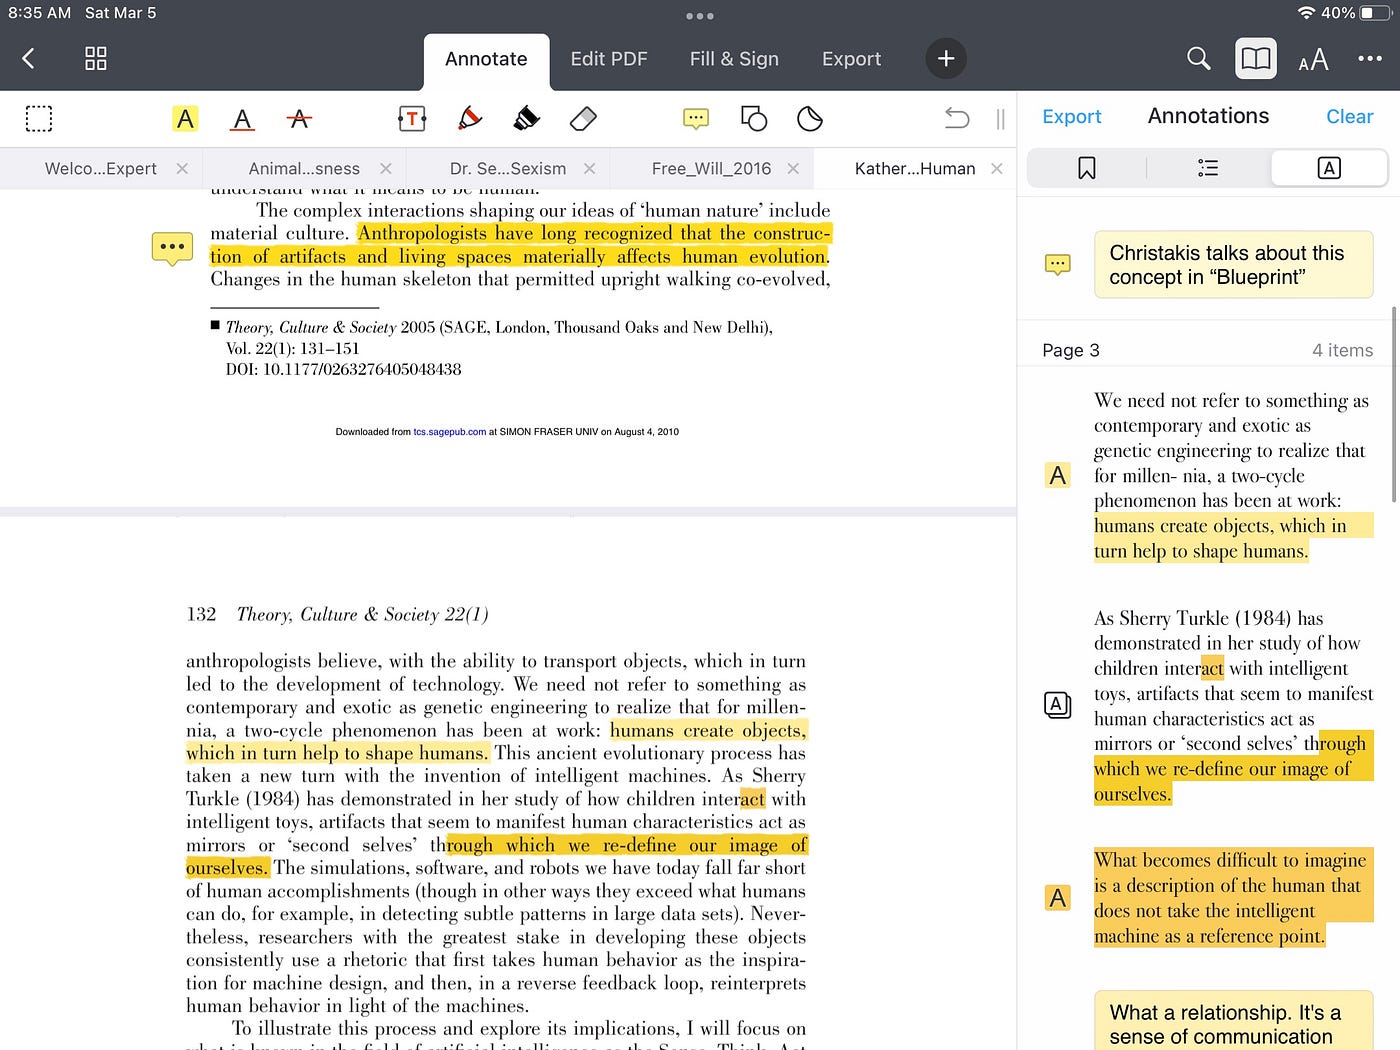Viewport: 1400px width, 1050px height.
Task: Export annotations from the sidebar
Action: 1071,117
